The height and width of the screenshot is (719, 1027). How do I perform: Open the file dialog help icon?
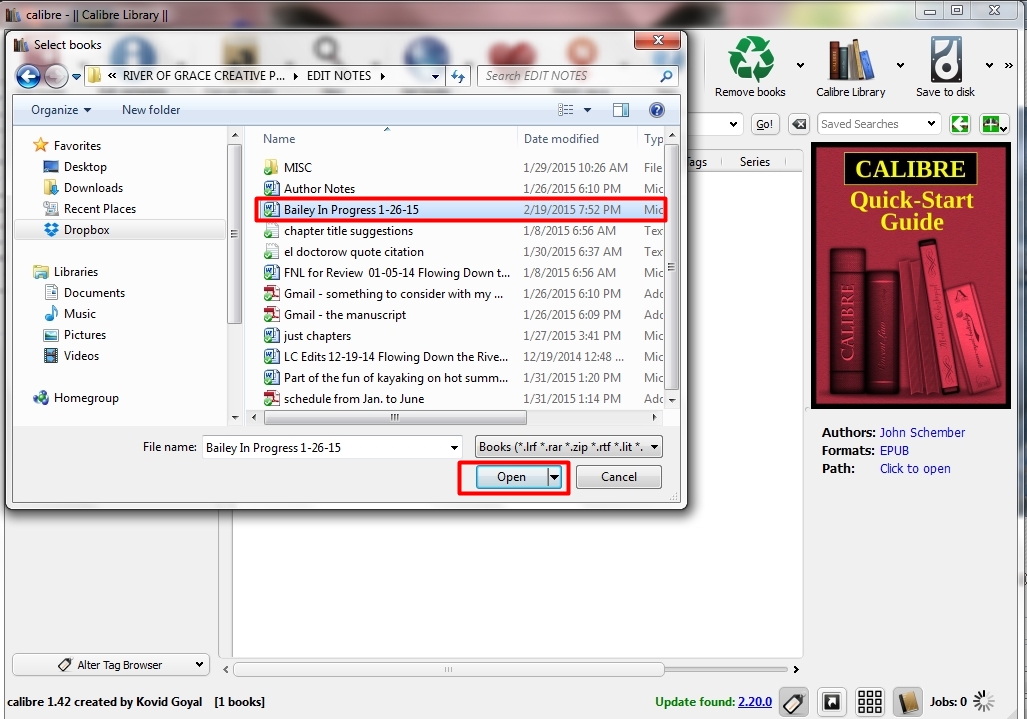pyautogui.click(x=657, y=110)
